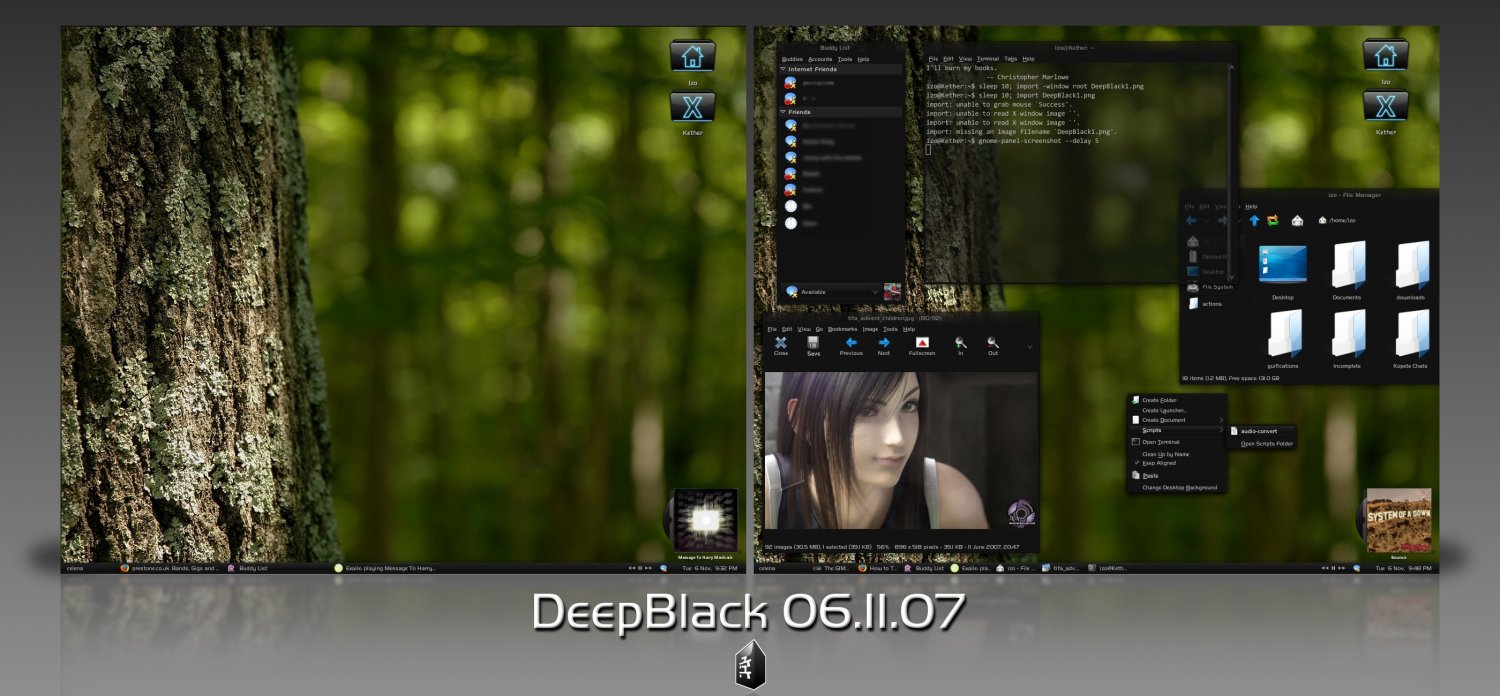Collapse the Internet Friends group
This screenshot has height=696, width=1500.
pos(783,69)
